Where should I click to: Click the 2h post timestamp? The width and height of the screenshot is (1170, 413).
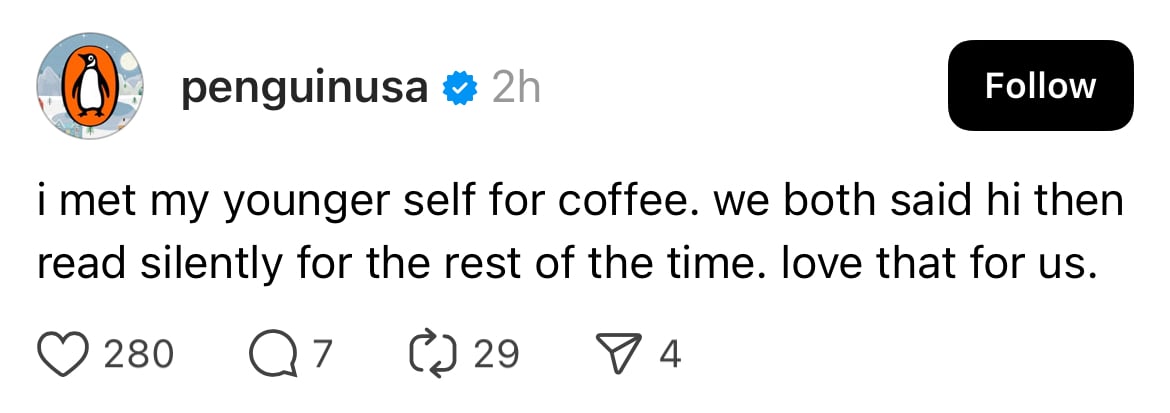point(515,90)
